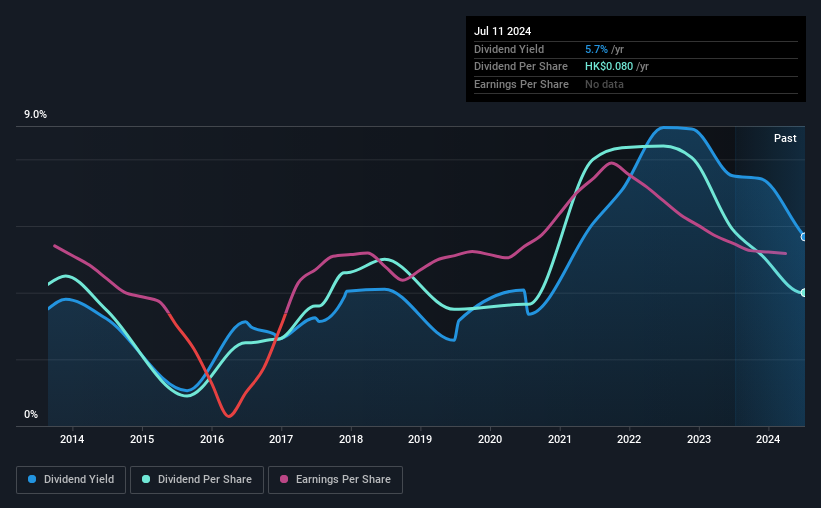Click the 2014 x-axis label
This screenshot has width=821, height=508.
coord(72,439)
